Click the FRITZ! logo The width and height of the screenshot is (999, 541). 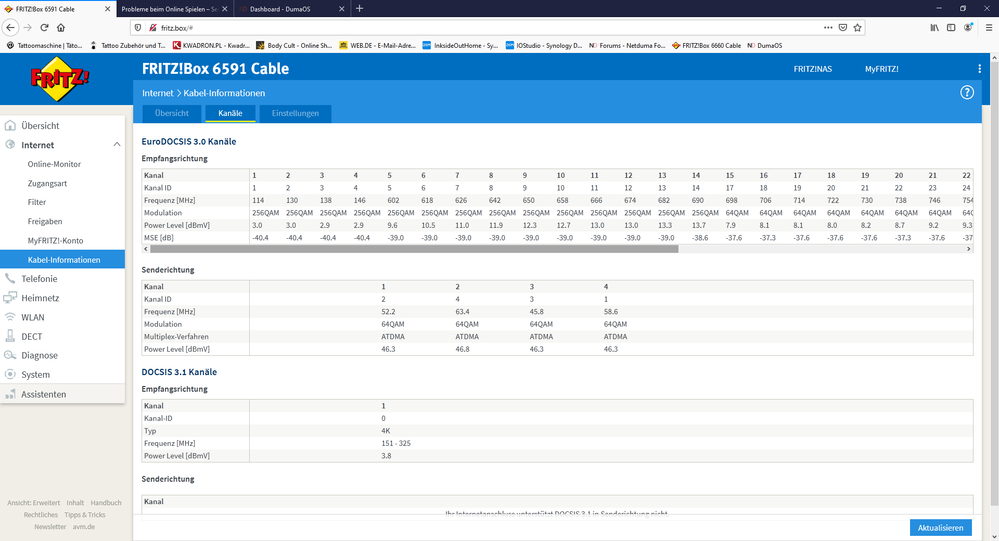coord(60,79)
